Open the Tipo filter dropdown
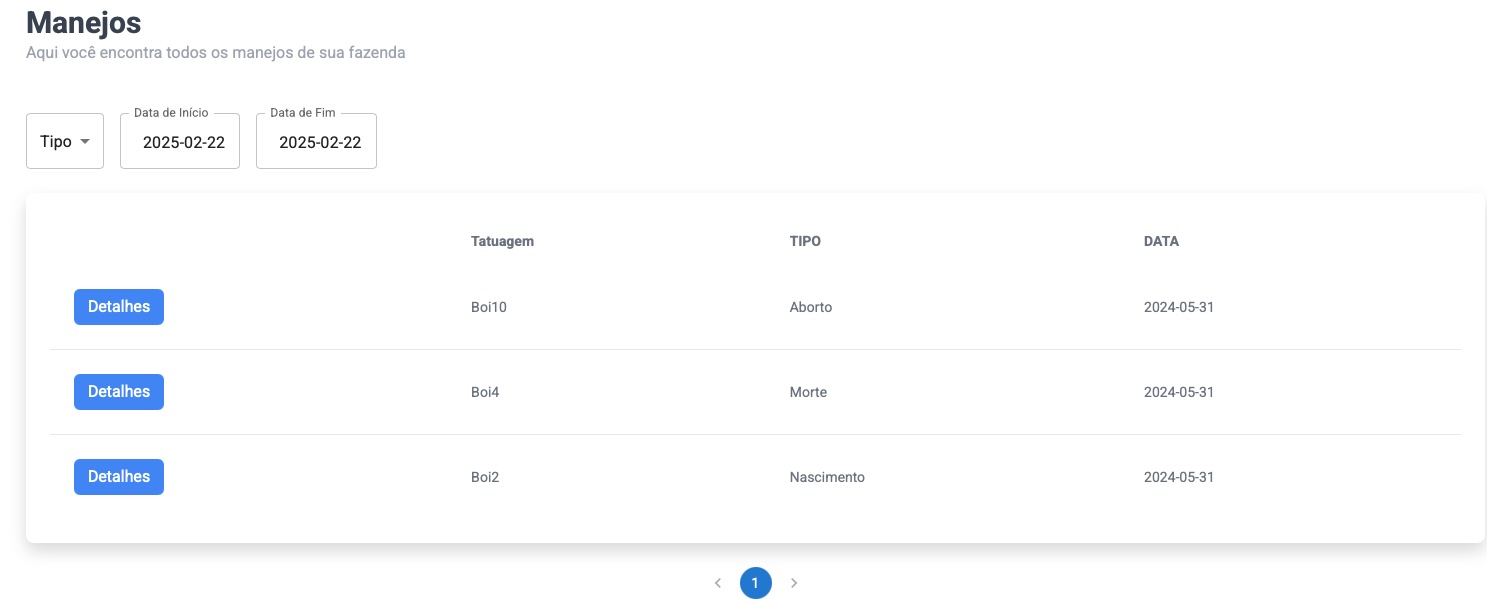Screen dimensions: 1487x604 tap(65, 141)
